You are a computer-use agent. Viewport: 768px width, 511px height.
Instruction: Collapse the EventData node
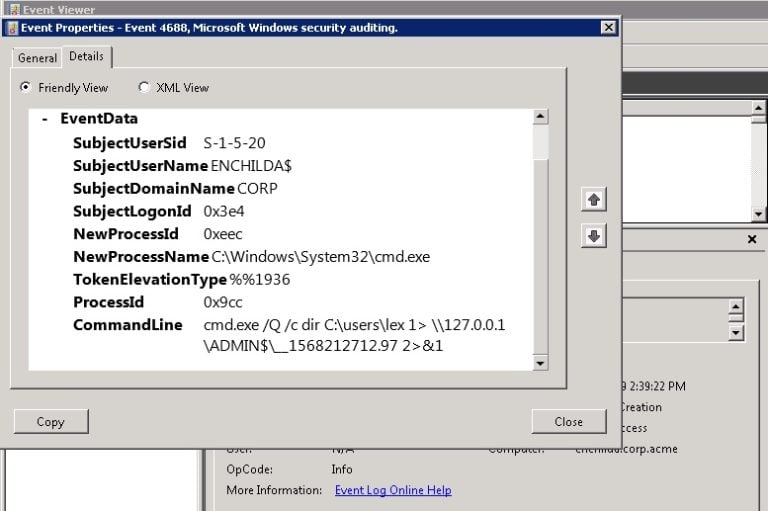pyautogui.click(x=45, y=118)
